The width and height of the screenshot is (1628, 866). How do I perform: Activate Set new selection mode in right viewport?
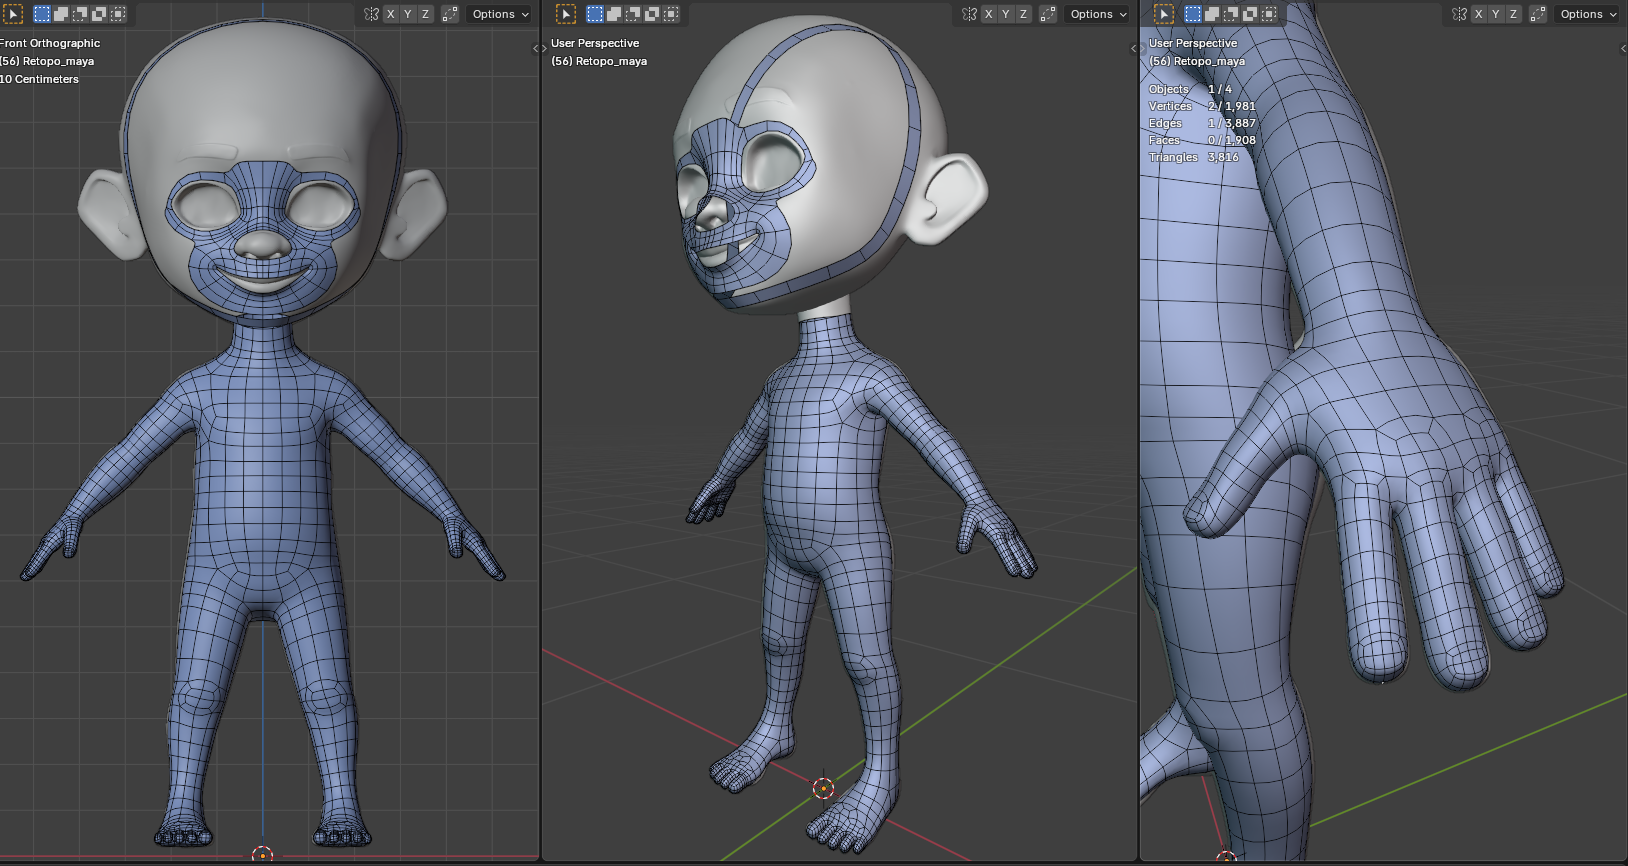tap(1193, 14)
